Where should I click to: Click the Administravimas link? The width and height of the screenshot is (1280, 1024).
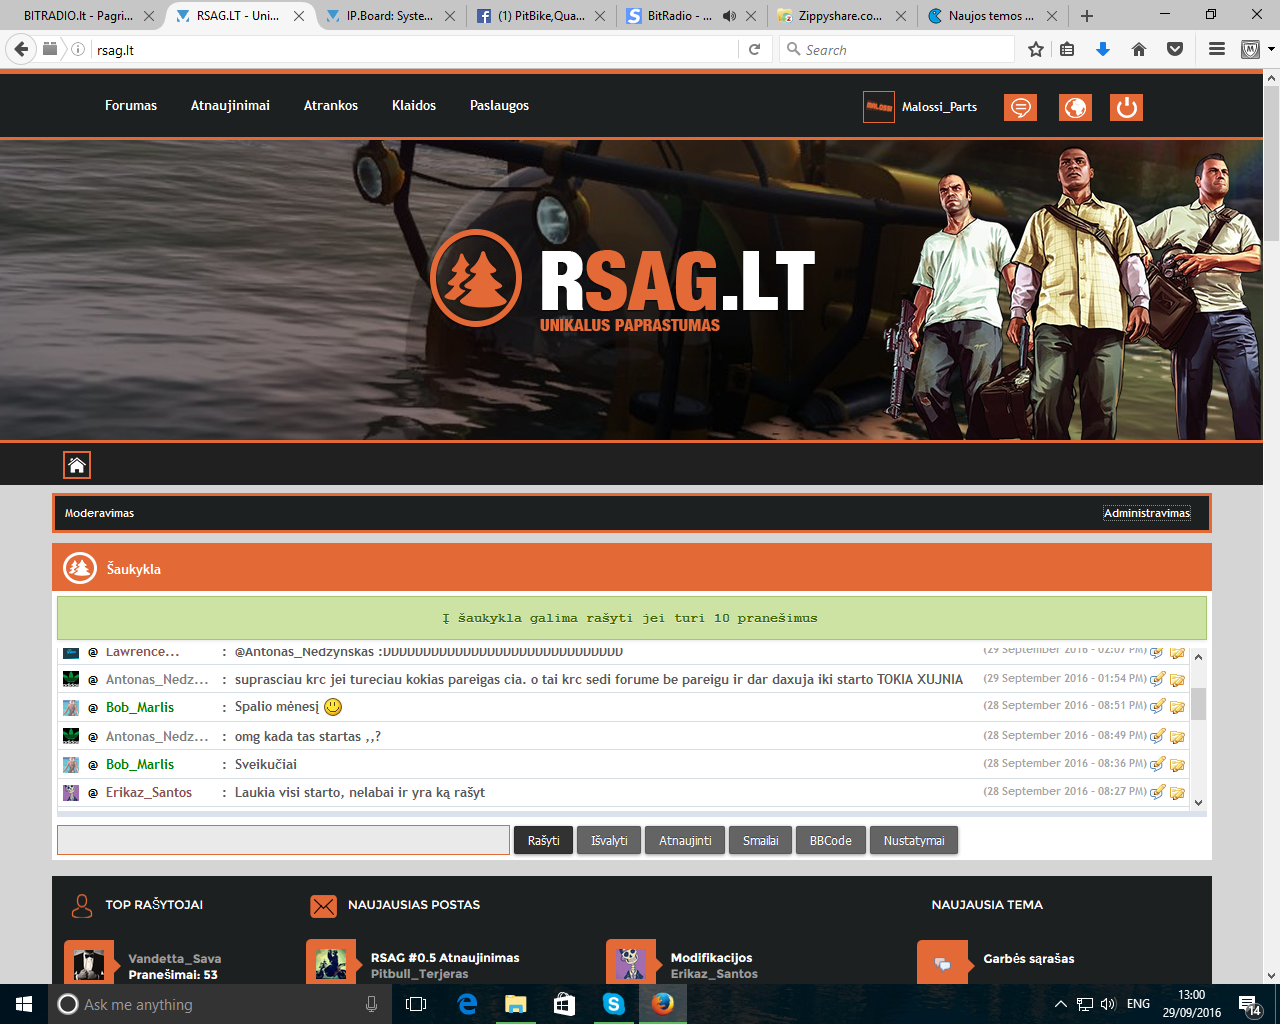coord(1147,513)
